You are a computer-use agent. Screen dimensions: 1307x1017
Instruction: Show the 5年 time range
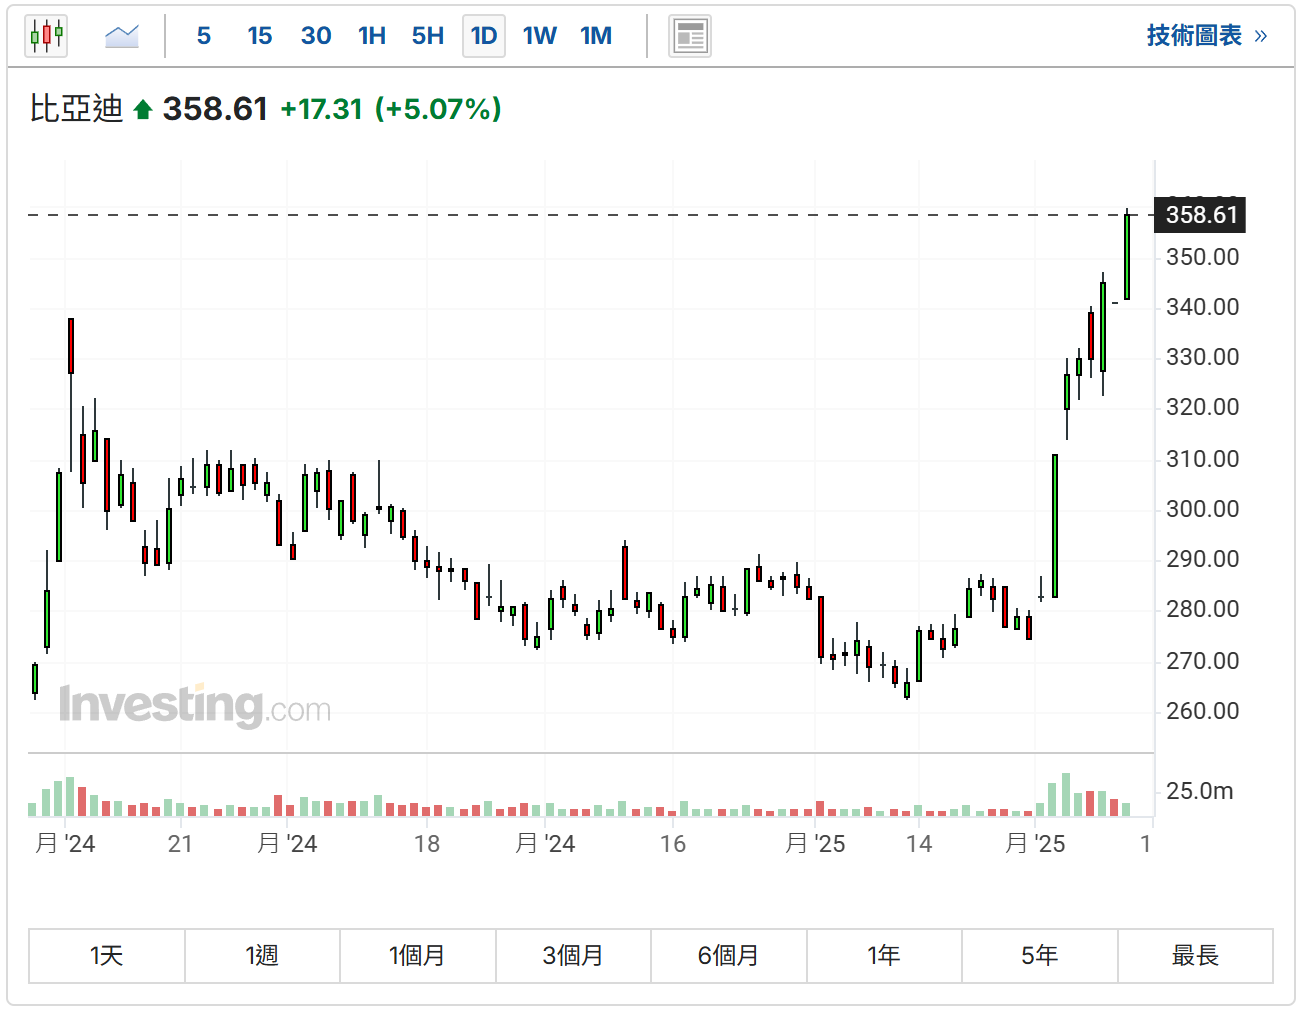[x=1039, y=955]
